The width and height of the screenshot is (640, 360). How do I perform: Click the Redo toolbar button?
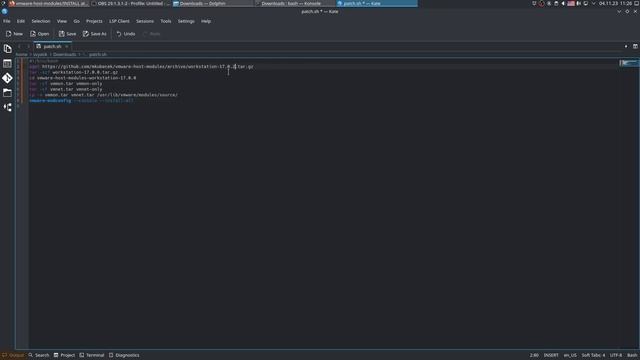click(151, 34)
